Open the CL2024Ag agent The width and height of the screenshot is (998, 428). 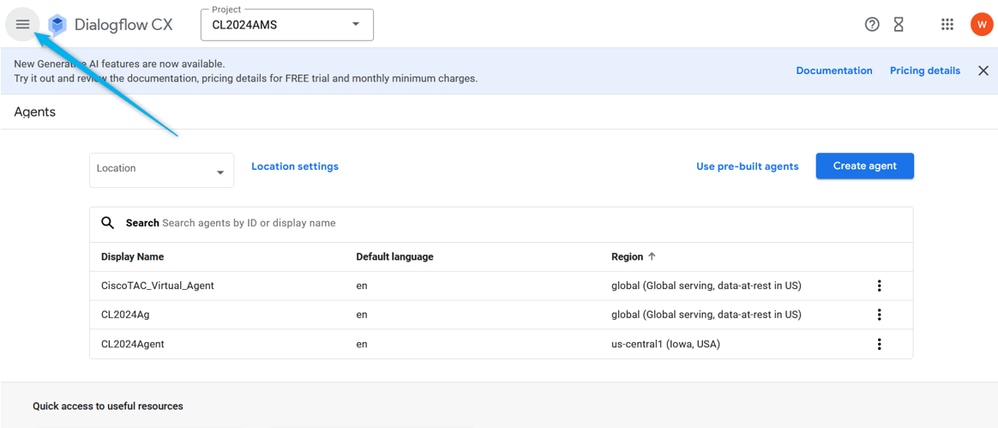125,315
